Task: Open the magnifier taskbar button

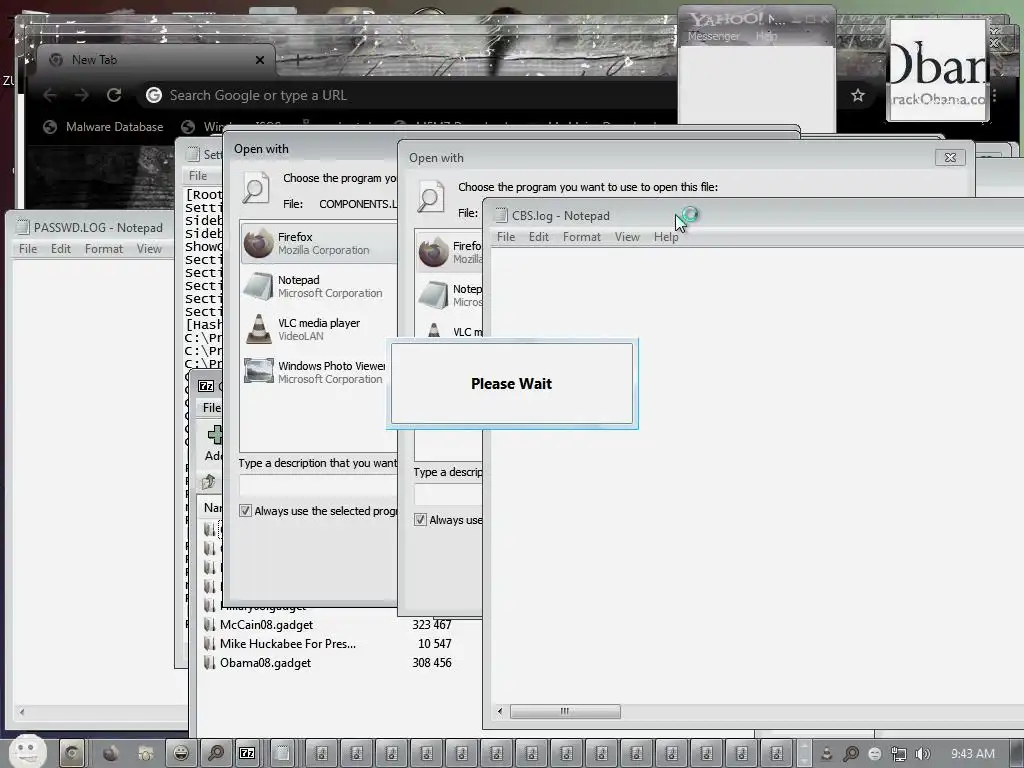Action: 216,754
